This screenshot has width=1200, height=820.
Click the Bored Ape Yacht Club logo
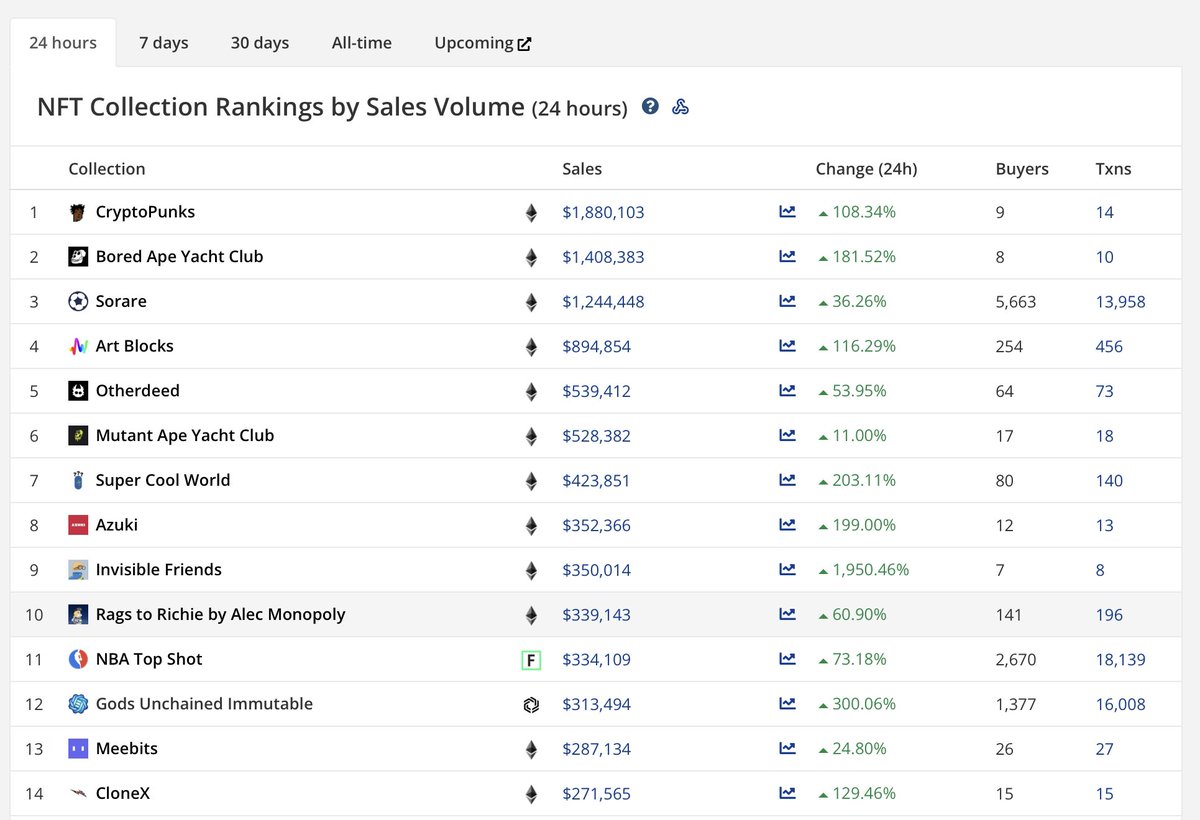80,257
